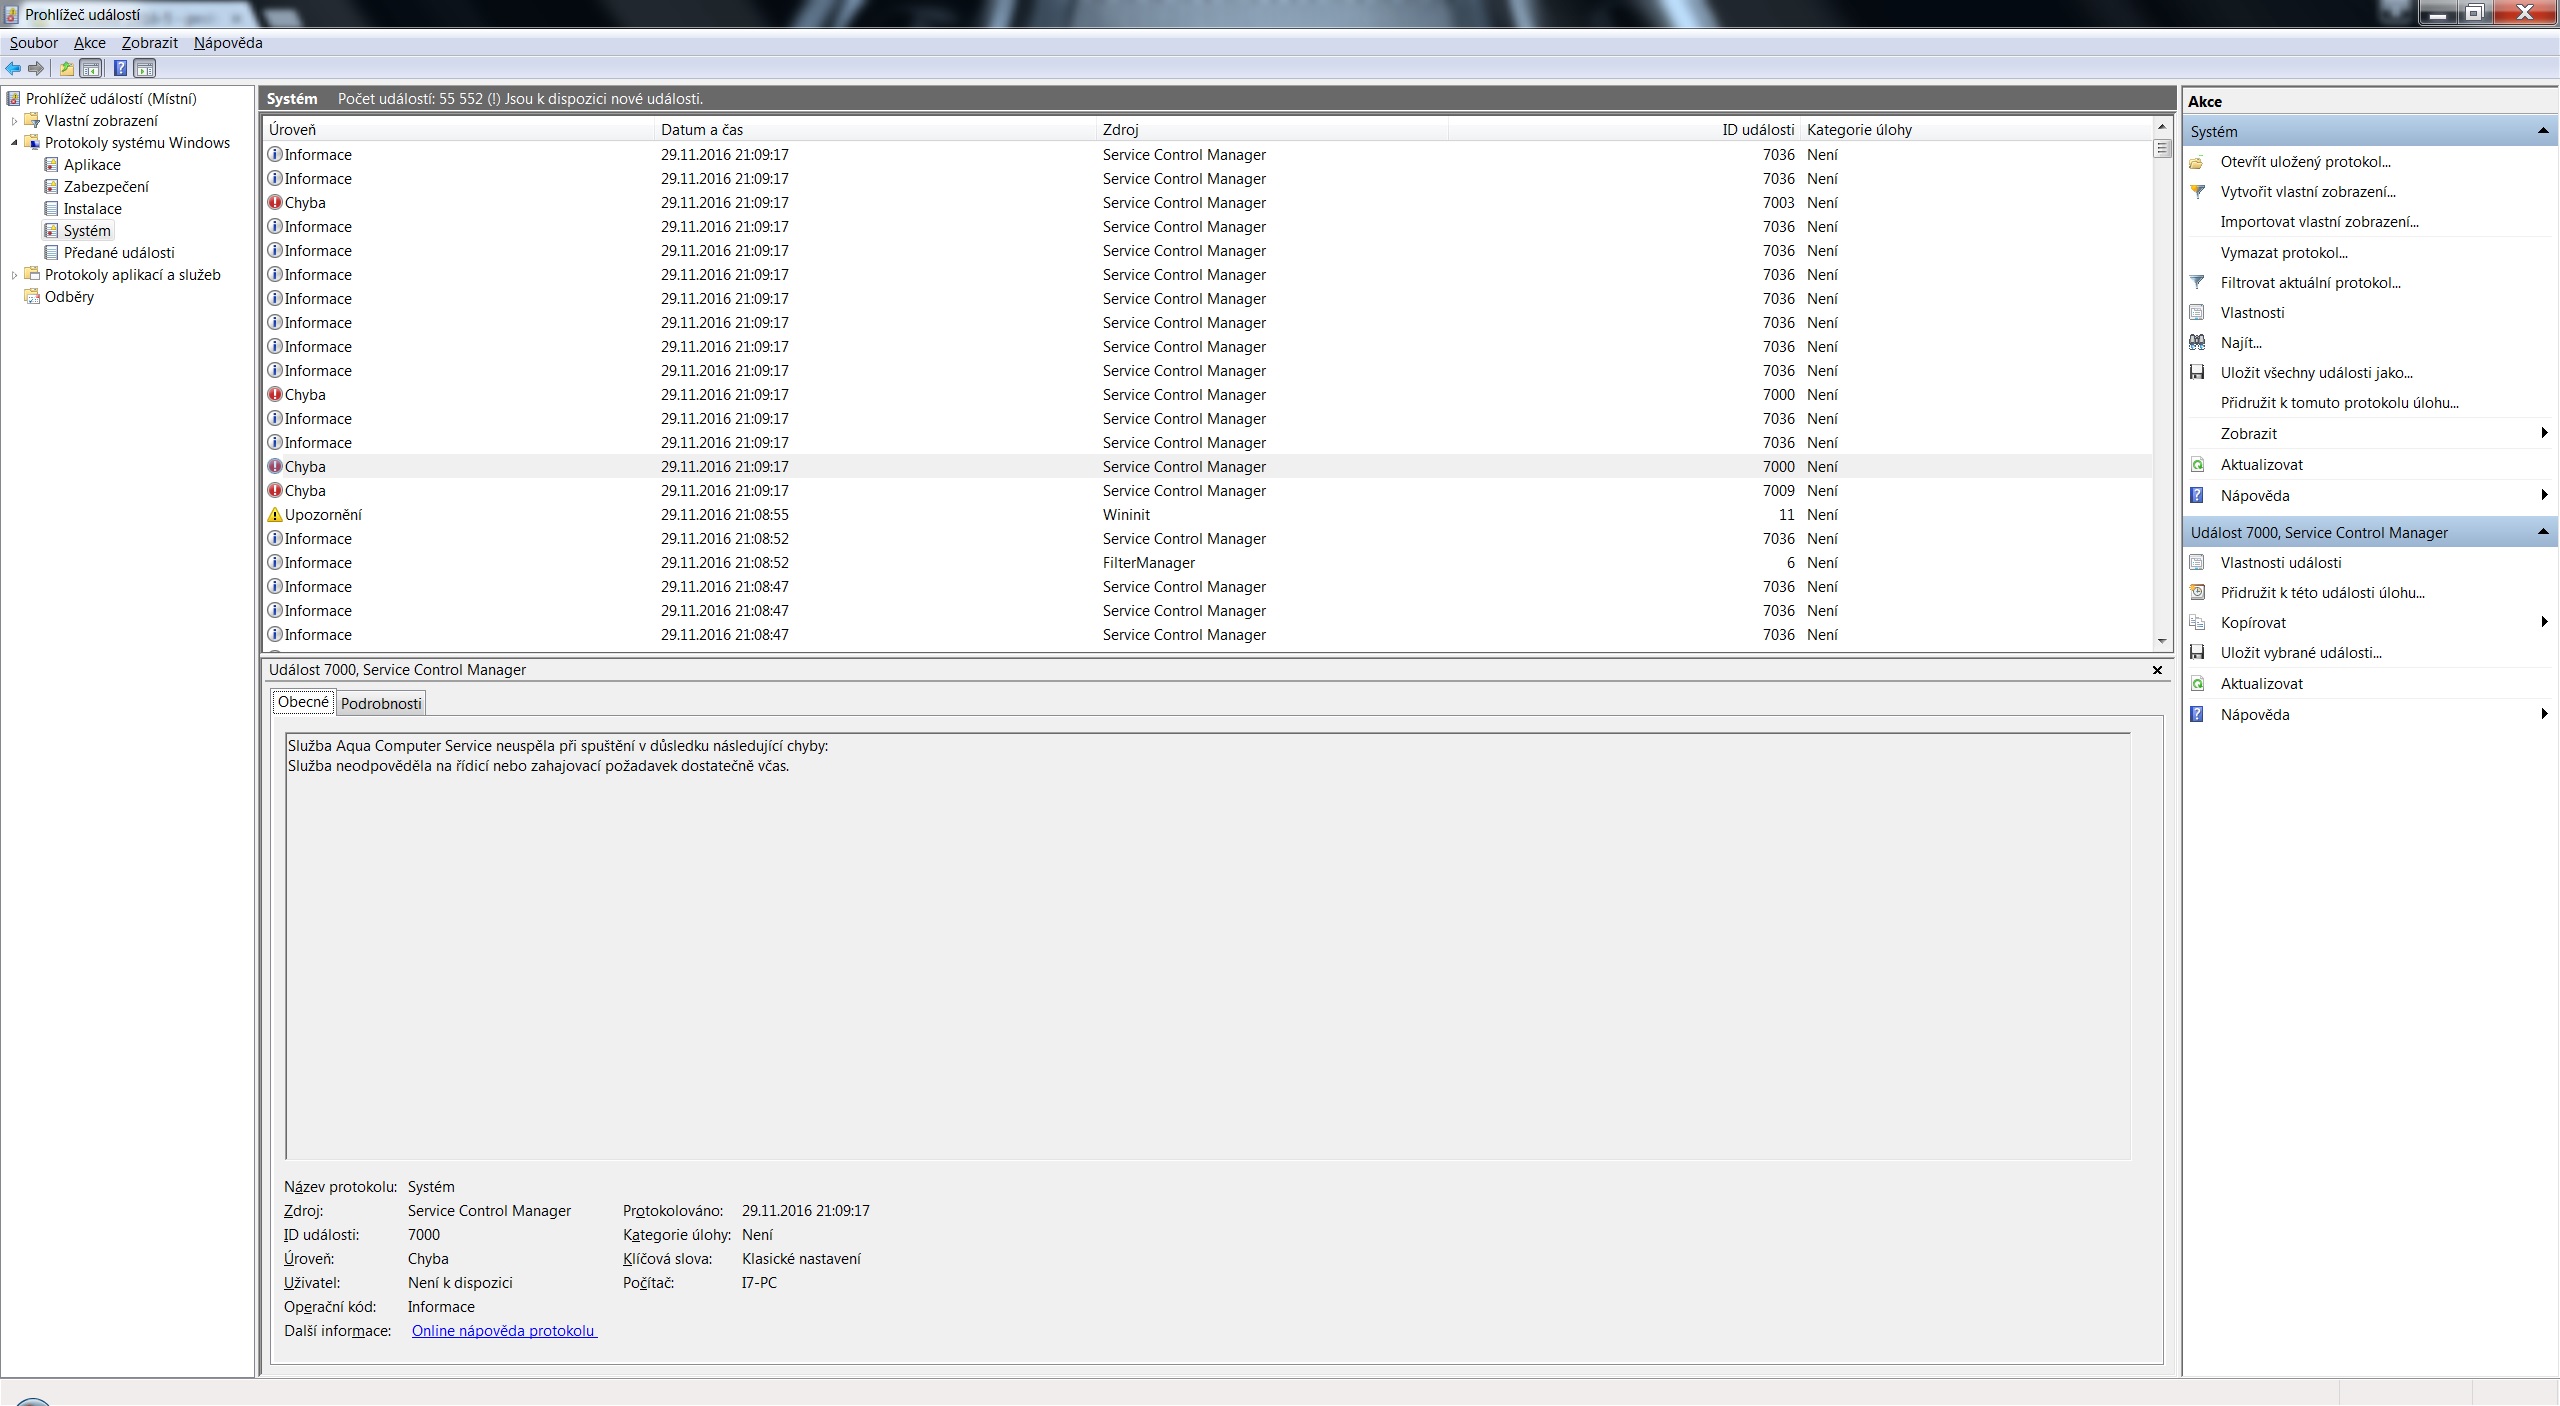This screenshot has width=2560, height=1406.
Task: Expand the Vlastní zobrazení tree node
Action: (x=14, y=121)
